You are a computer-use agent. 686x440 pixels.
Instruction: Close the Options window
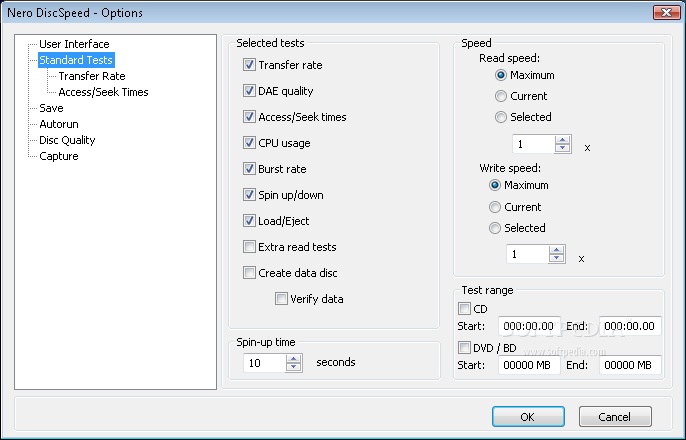pos(666,13)
